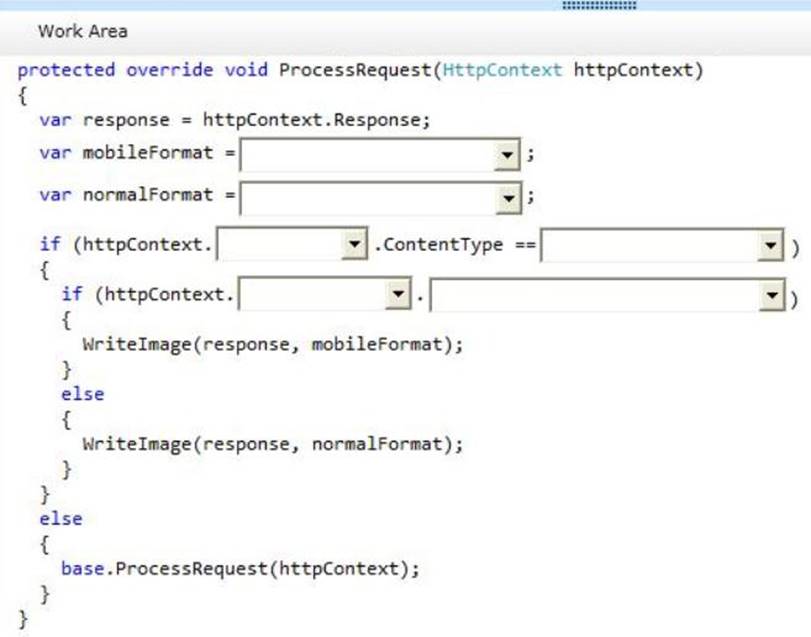Click the combo field after outer httpContext.
This screenshot has height=637, width=811.
pyautogui.click(x=279, y=246)
